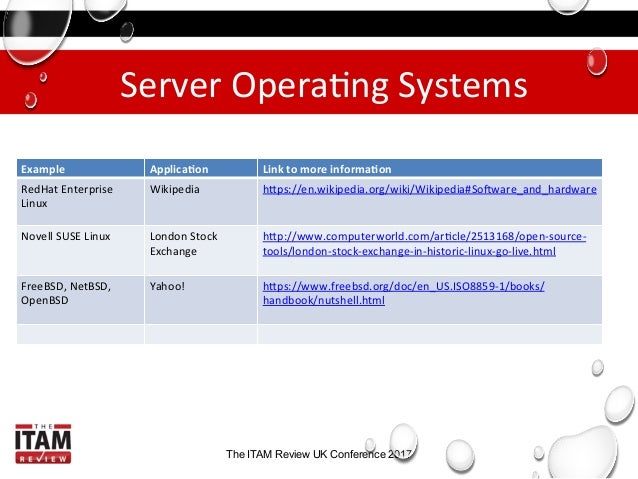
Task: Open the Wikipedia software and hardware link
Action: click(x=429, y=190)
